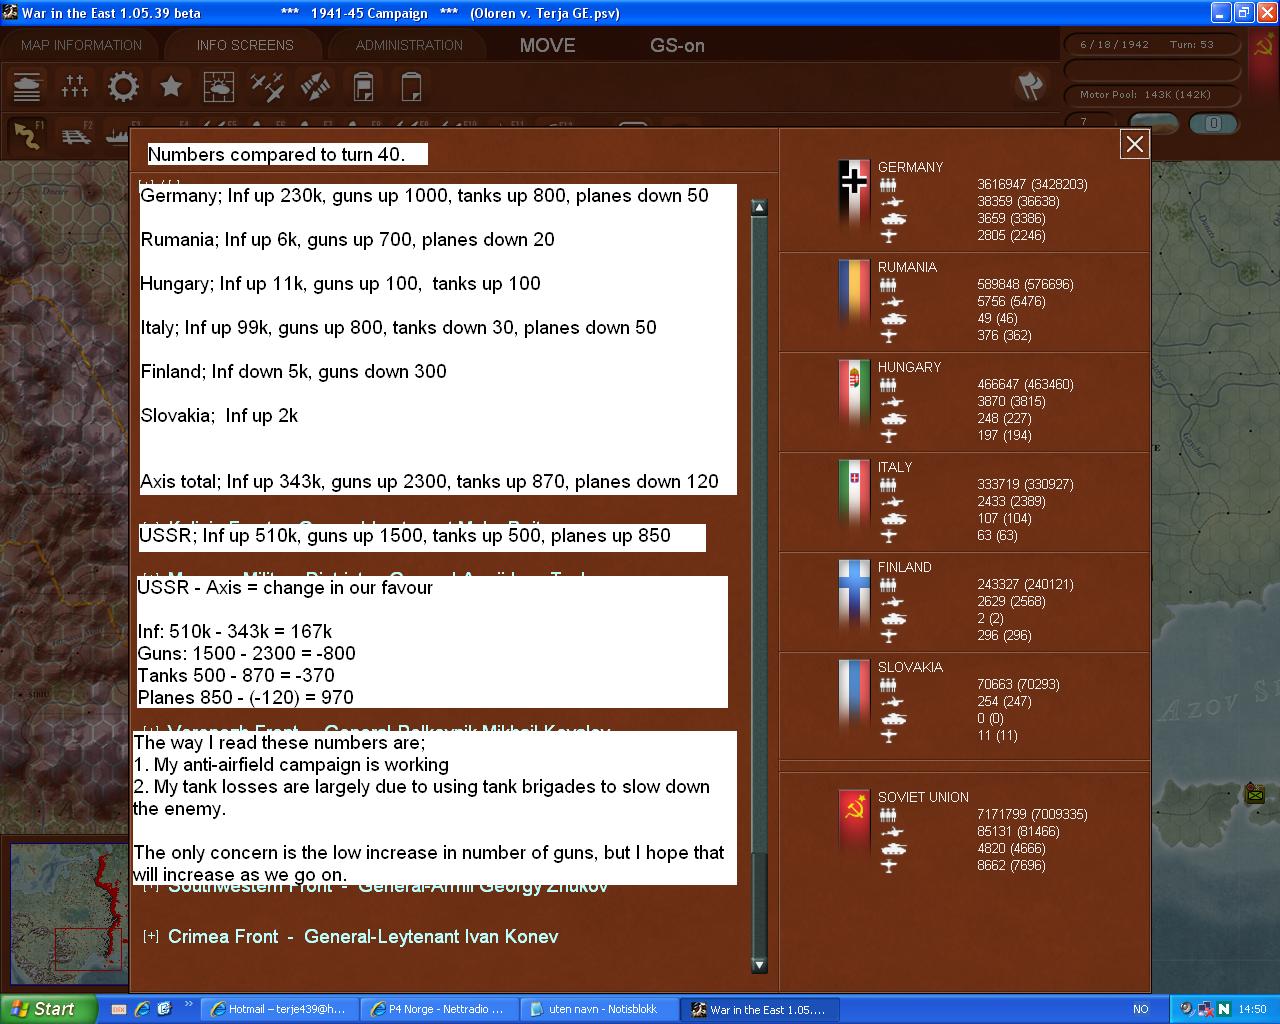Click the MOVE mode label
This screenshot has width=1280, height=1024.
click(548, 45)
